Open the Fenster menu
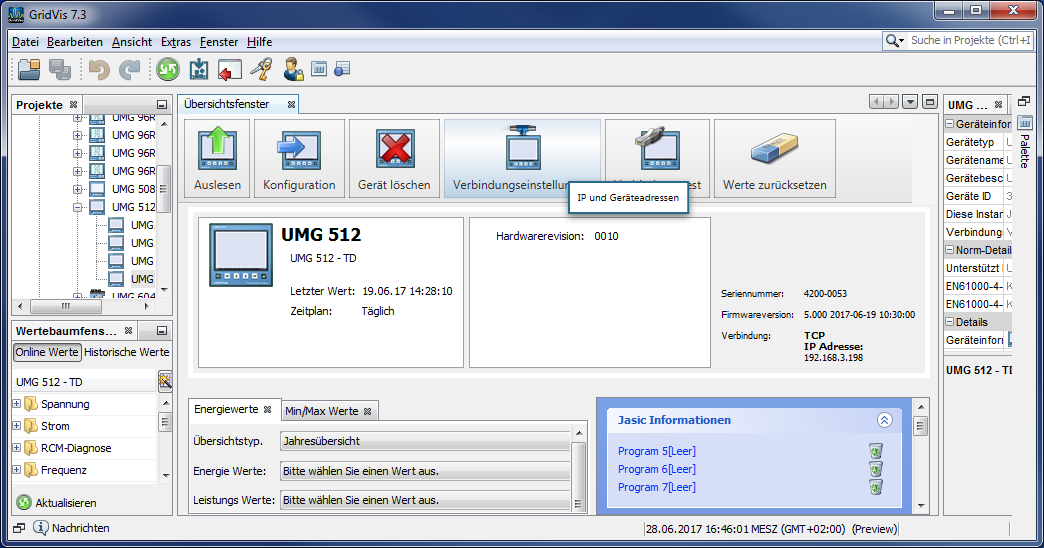This screenshot has height=548, width=1044. [x=219, y=42]
